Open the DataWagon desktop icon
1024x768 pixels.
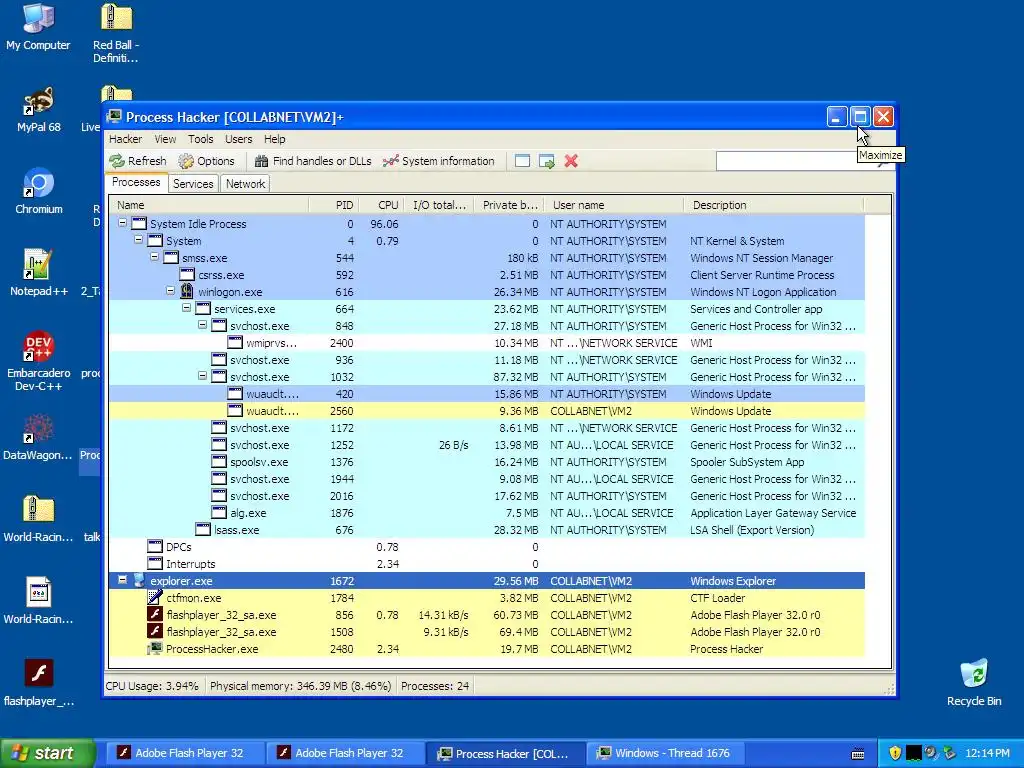click(x=38, y=438)
